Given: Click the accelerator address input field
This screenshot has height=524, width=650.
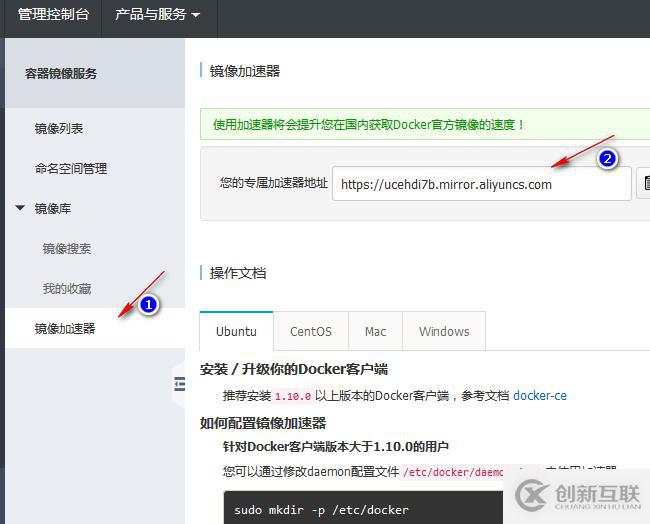Looking at the screenshot, I should pos(482,184).
